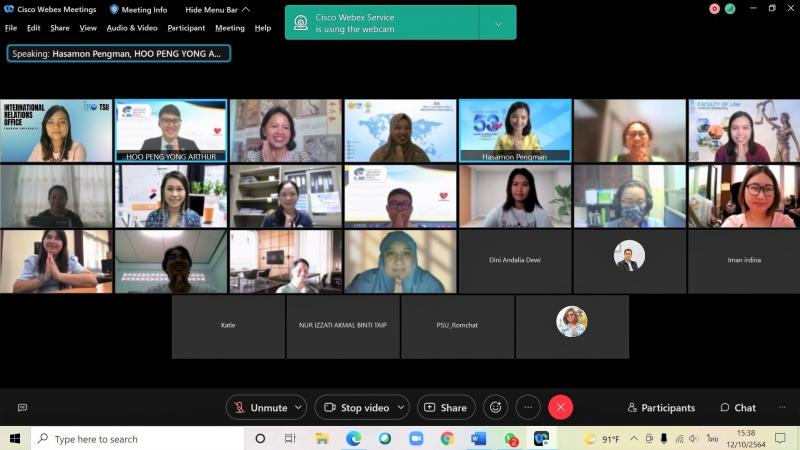Image resolution: width=800 pixels, height=450 pixels.
Task: Open Google Chrome from taskbar
Action: click(x=447, y=438)
